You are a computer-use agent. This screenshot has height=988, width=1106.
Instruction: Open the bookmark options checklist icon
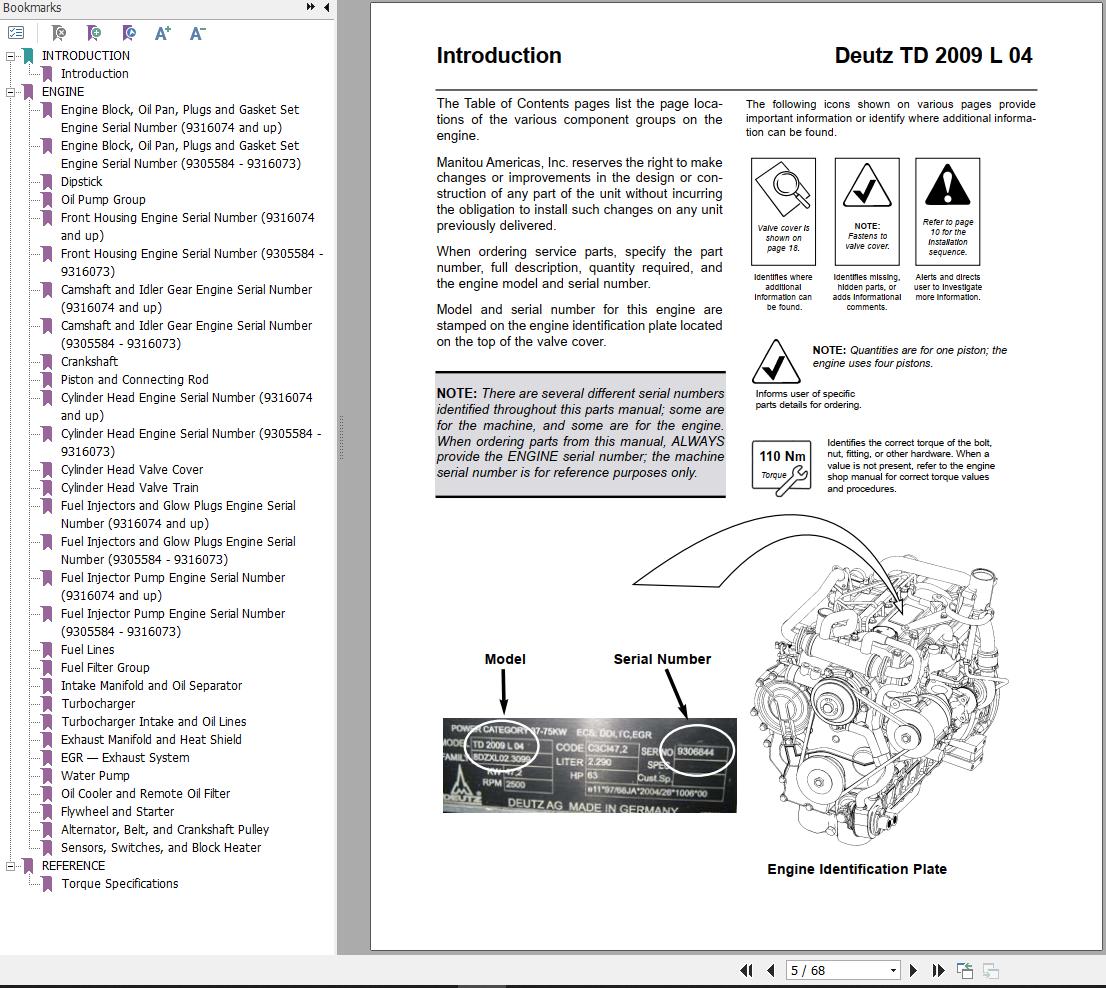[16, 32]
